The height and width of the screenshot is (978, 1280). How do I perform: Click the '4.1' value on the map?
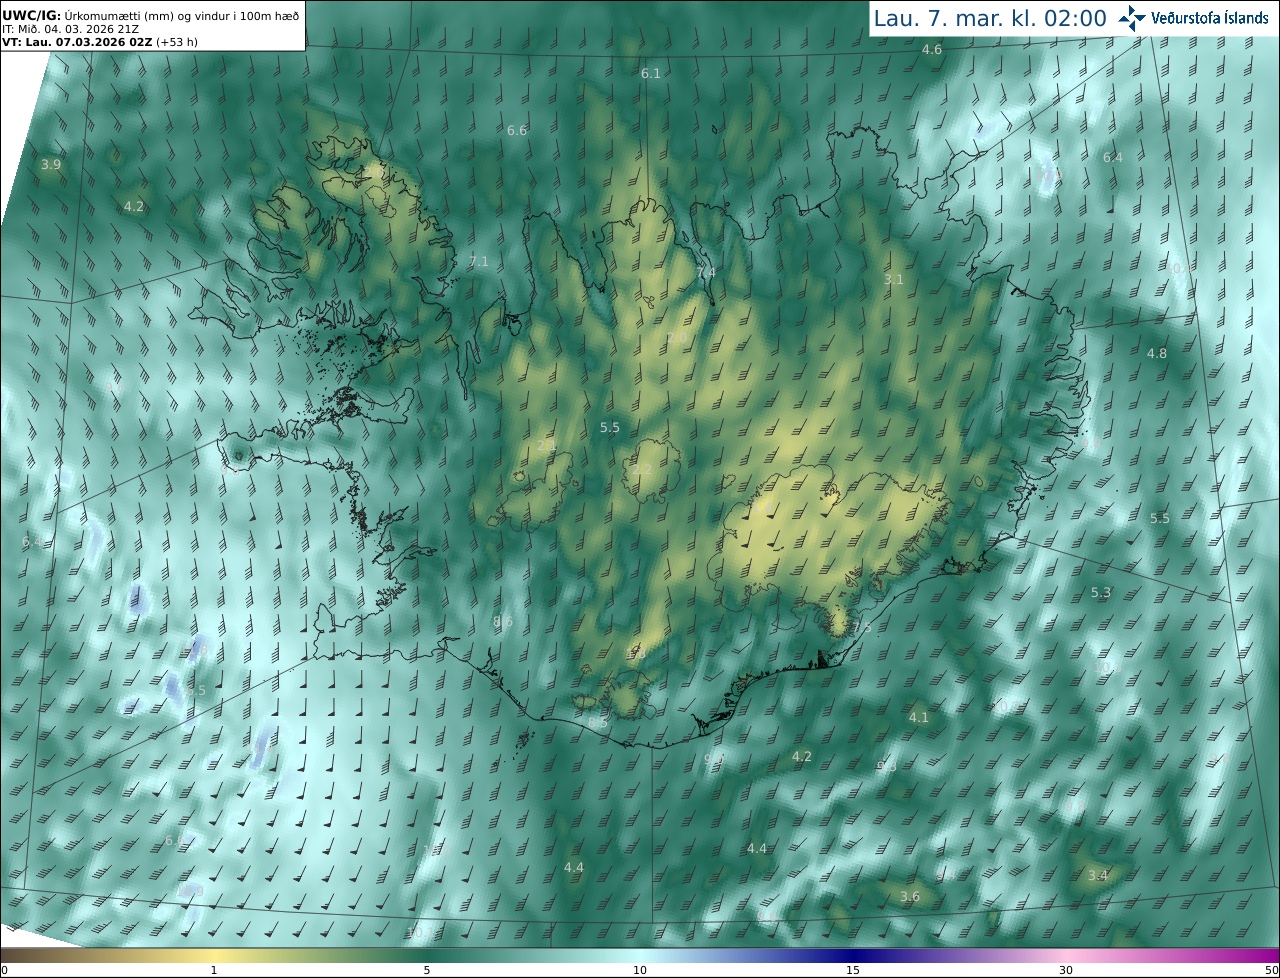coord(919,718)
